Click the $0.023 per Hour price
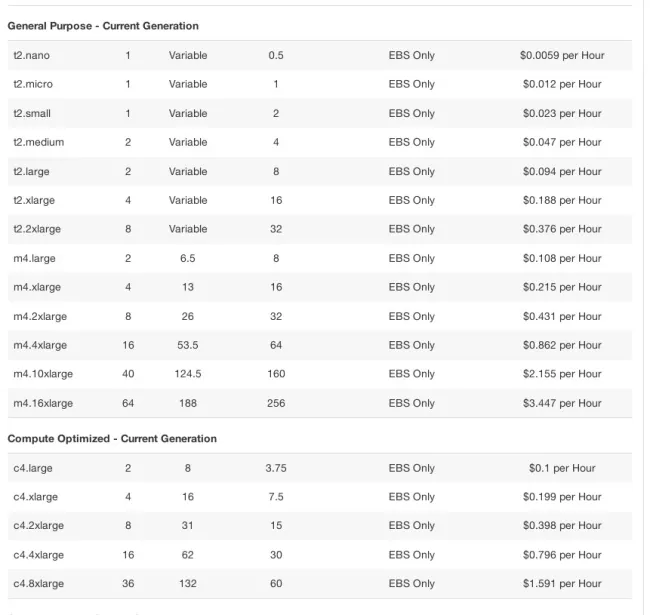The height and width of the screenshot is (615, 650). (x=562, y=113)
